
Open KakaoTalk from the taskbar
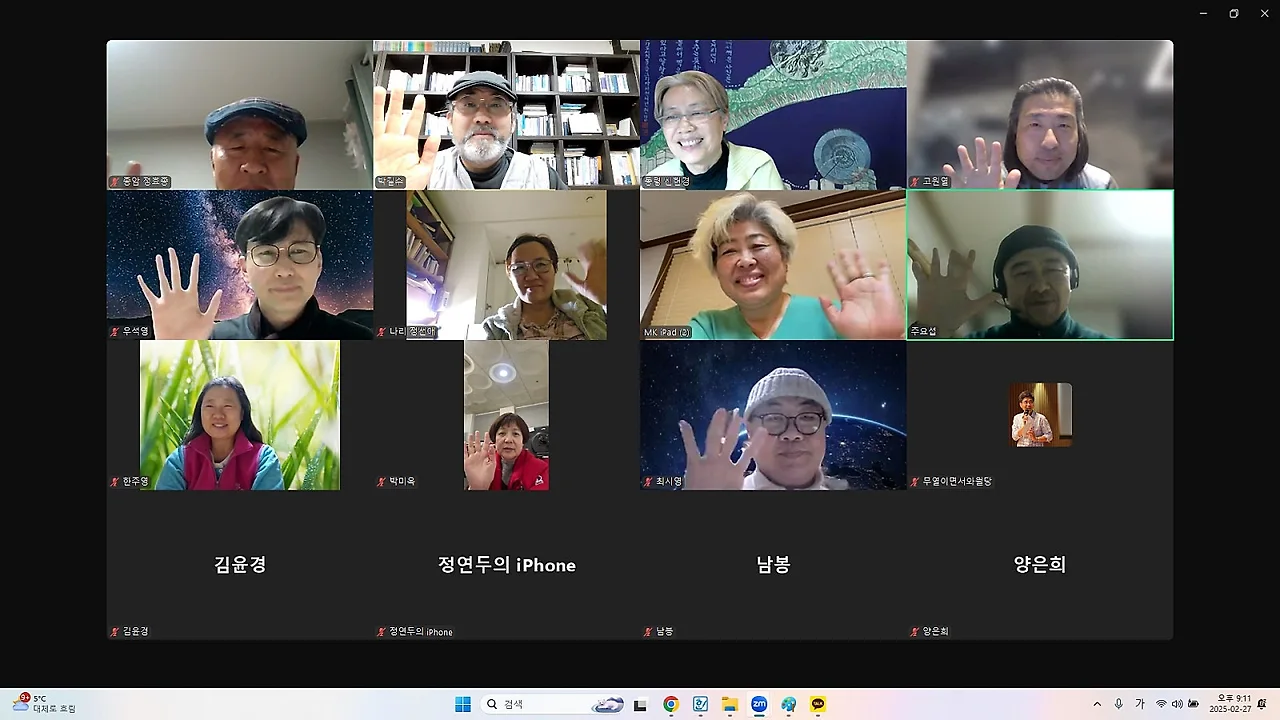(818, 704)
